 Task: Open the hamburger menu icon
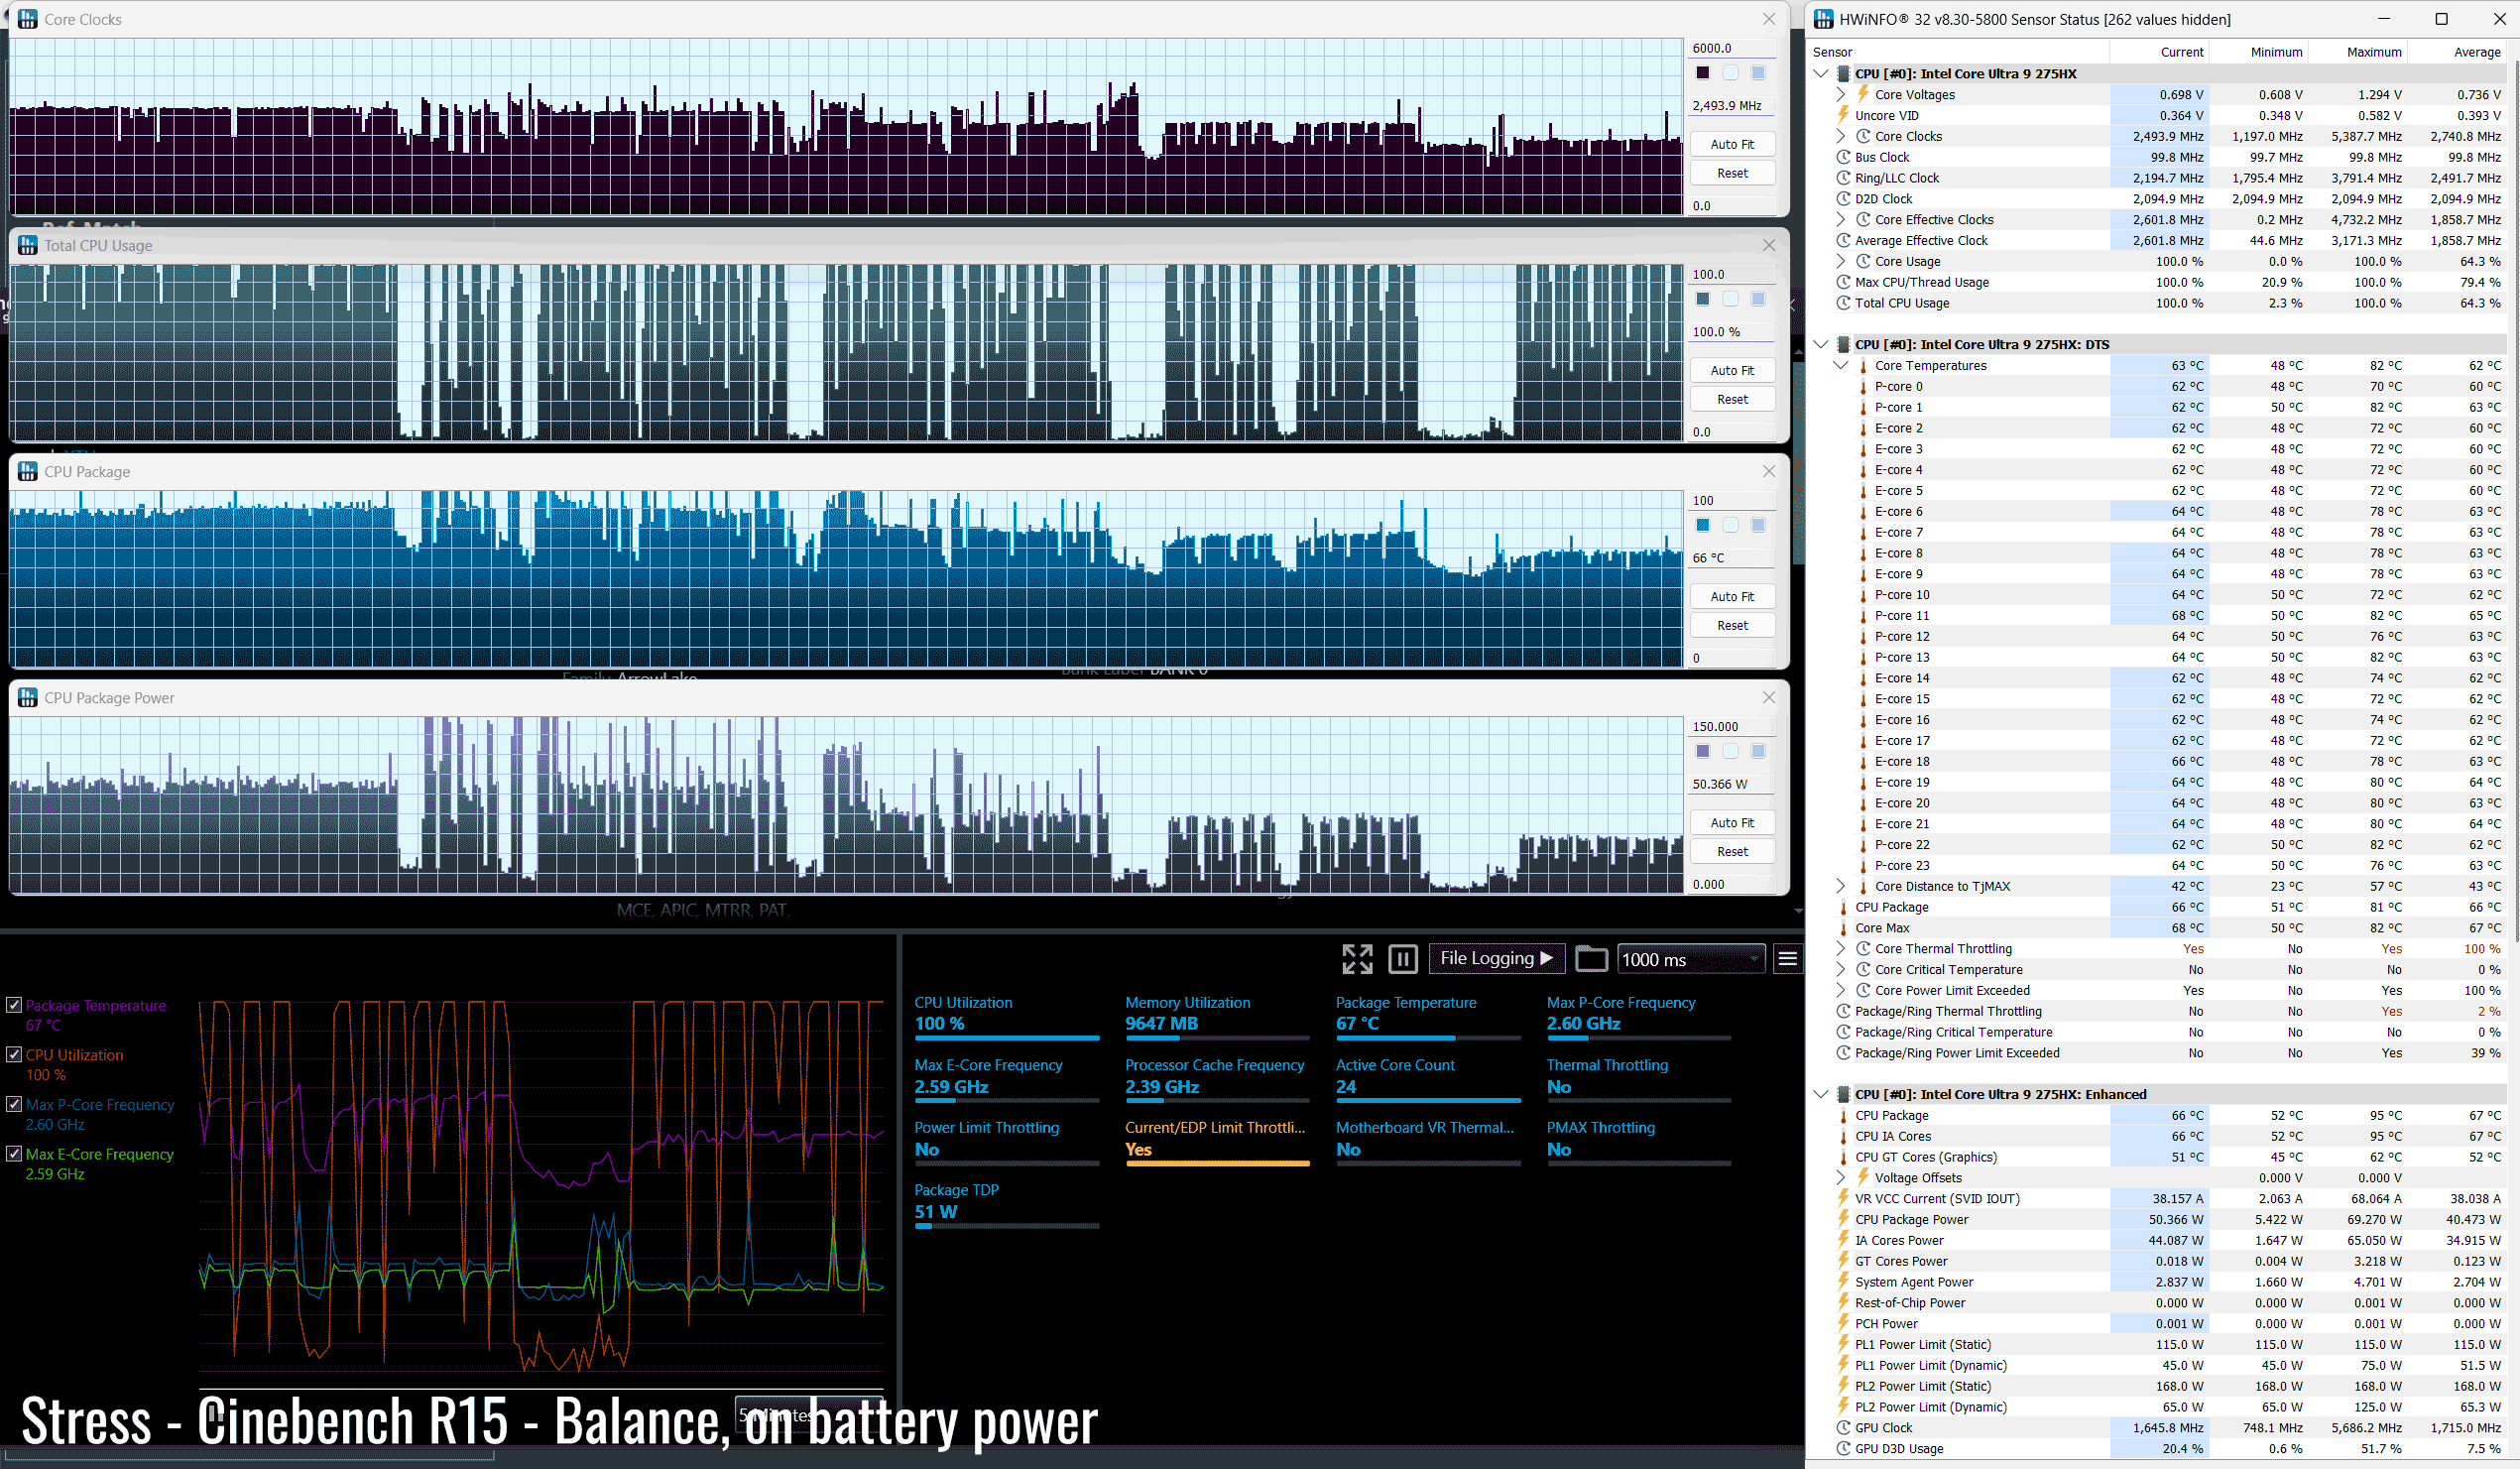pos(1787,959)
